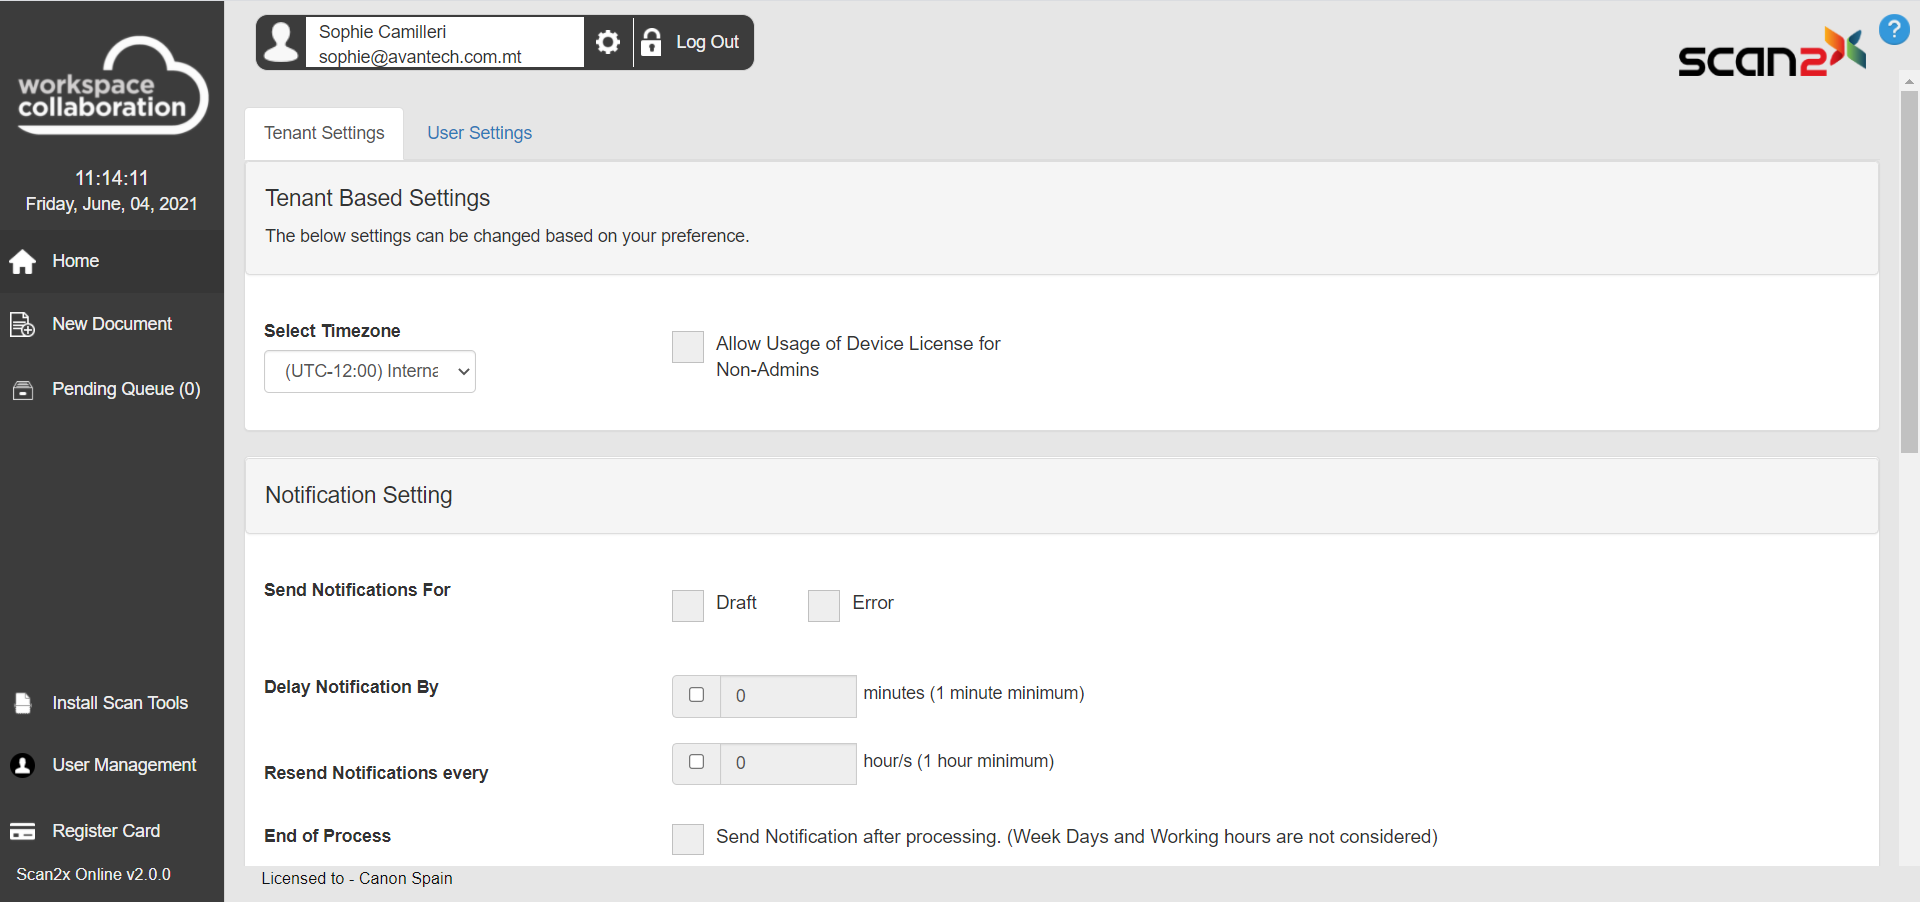Check the Draft notification checkbox

(x=688, y=606)
